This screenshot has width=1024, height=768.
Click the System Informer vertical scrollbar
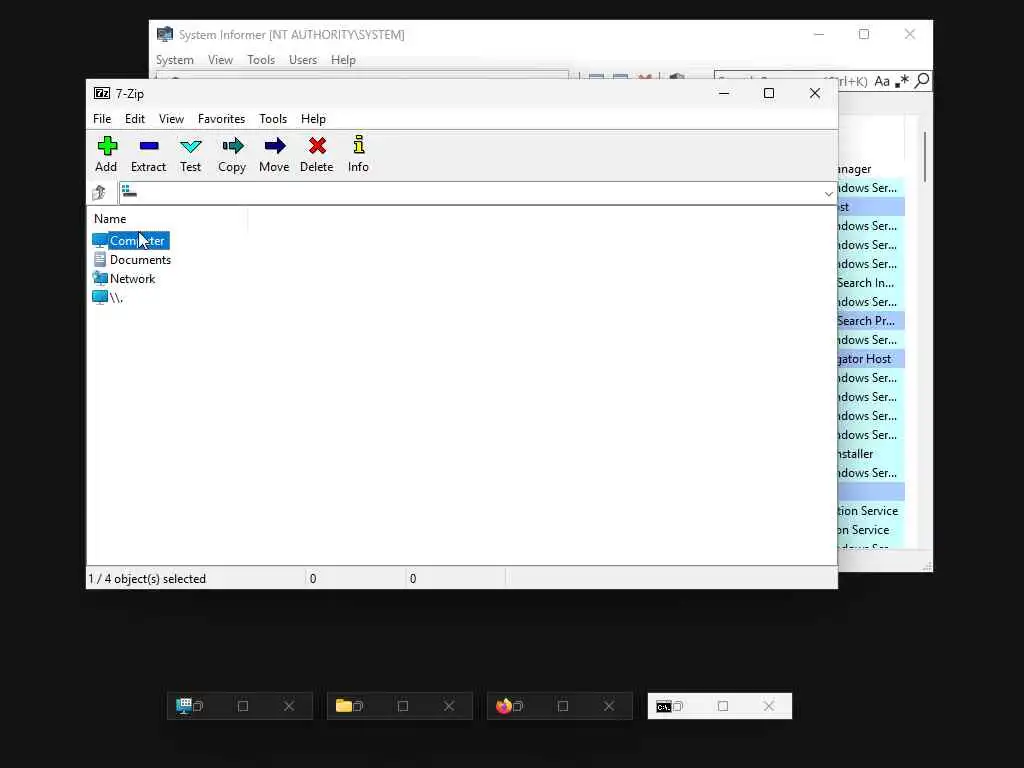point(925,157)
